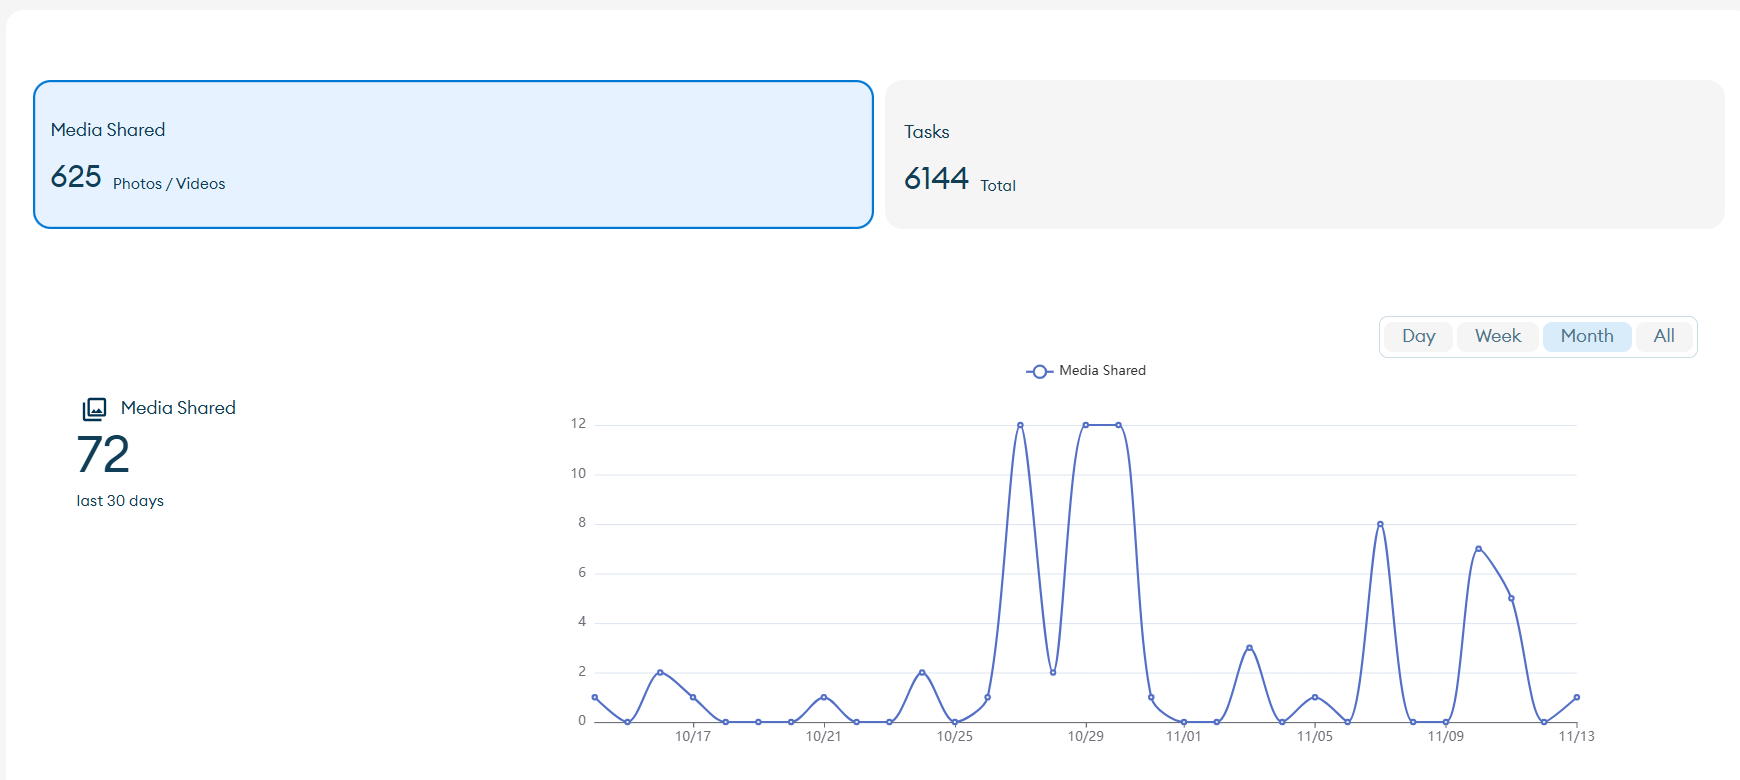The height and width of the screenshot is (780, 1740).
Task: Switch the chart to Week view
Action: tap(1497, 336)
